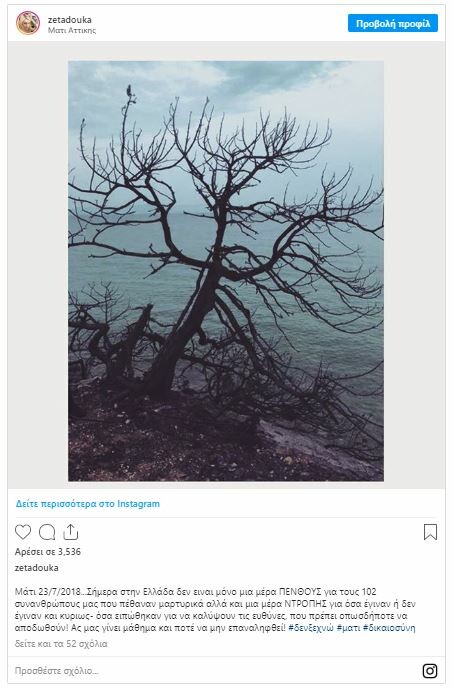Open the #δικαιοσύνη hashtag

click(x=389, y=628)
